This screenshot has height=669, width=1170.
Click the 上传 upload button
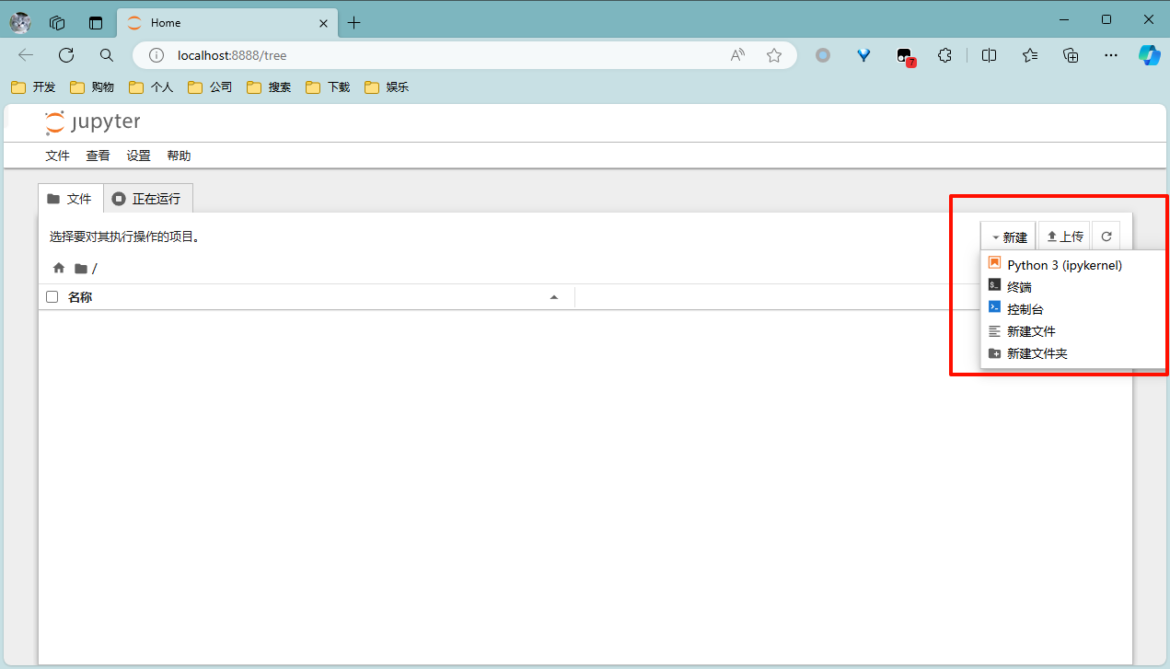coord(1064,235)
